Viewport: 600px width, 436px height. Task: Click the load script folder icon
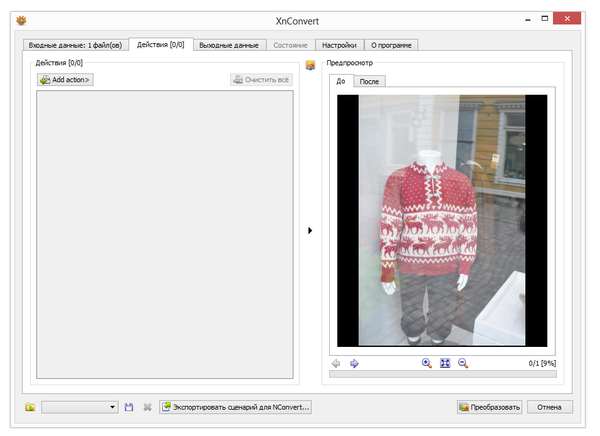pyautogui.click(x=30, y=407)
